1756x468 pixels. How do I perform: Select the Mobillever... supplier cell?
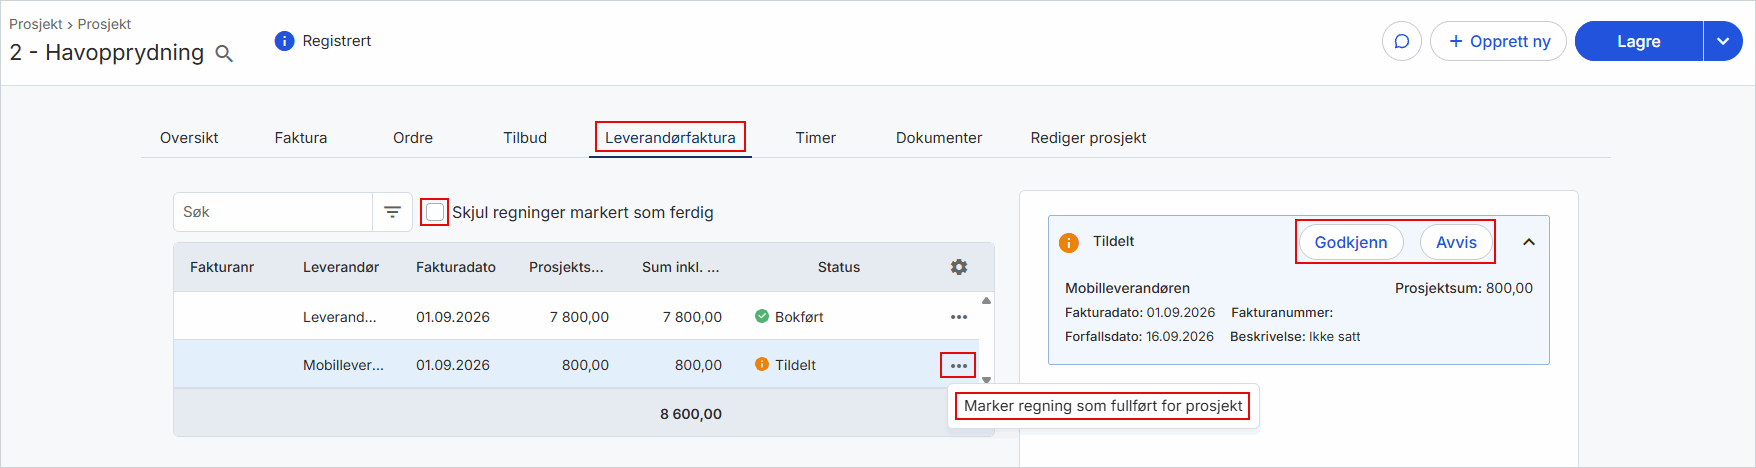343,365
